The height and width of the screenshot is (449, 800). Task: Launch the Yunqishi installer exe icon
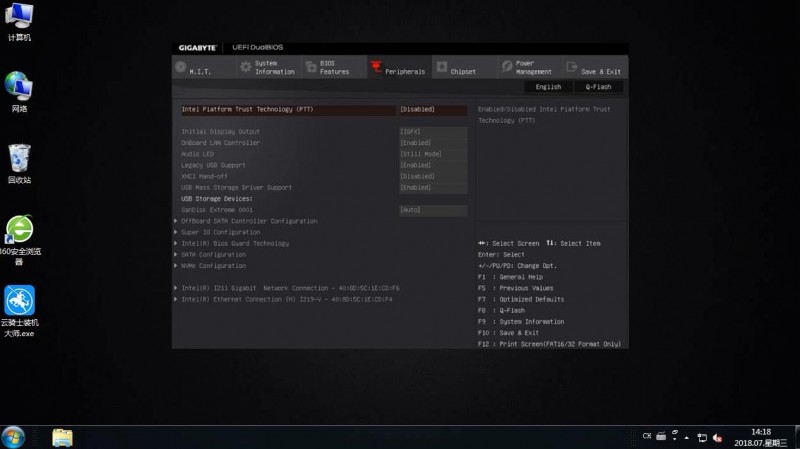pos(19,311)
